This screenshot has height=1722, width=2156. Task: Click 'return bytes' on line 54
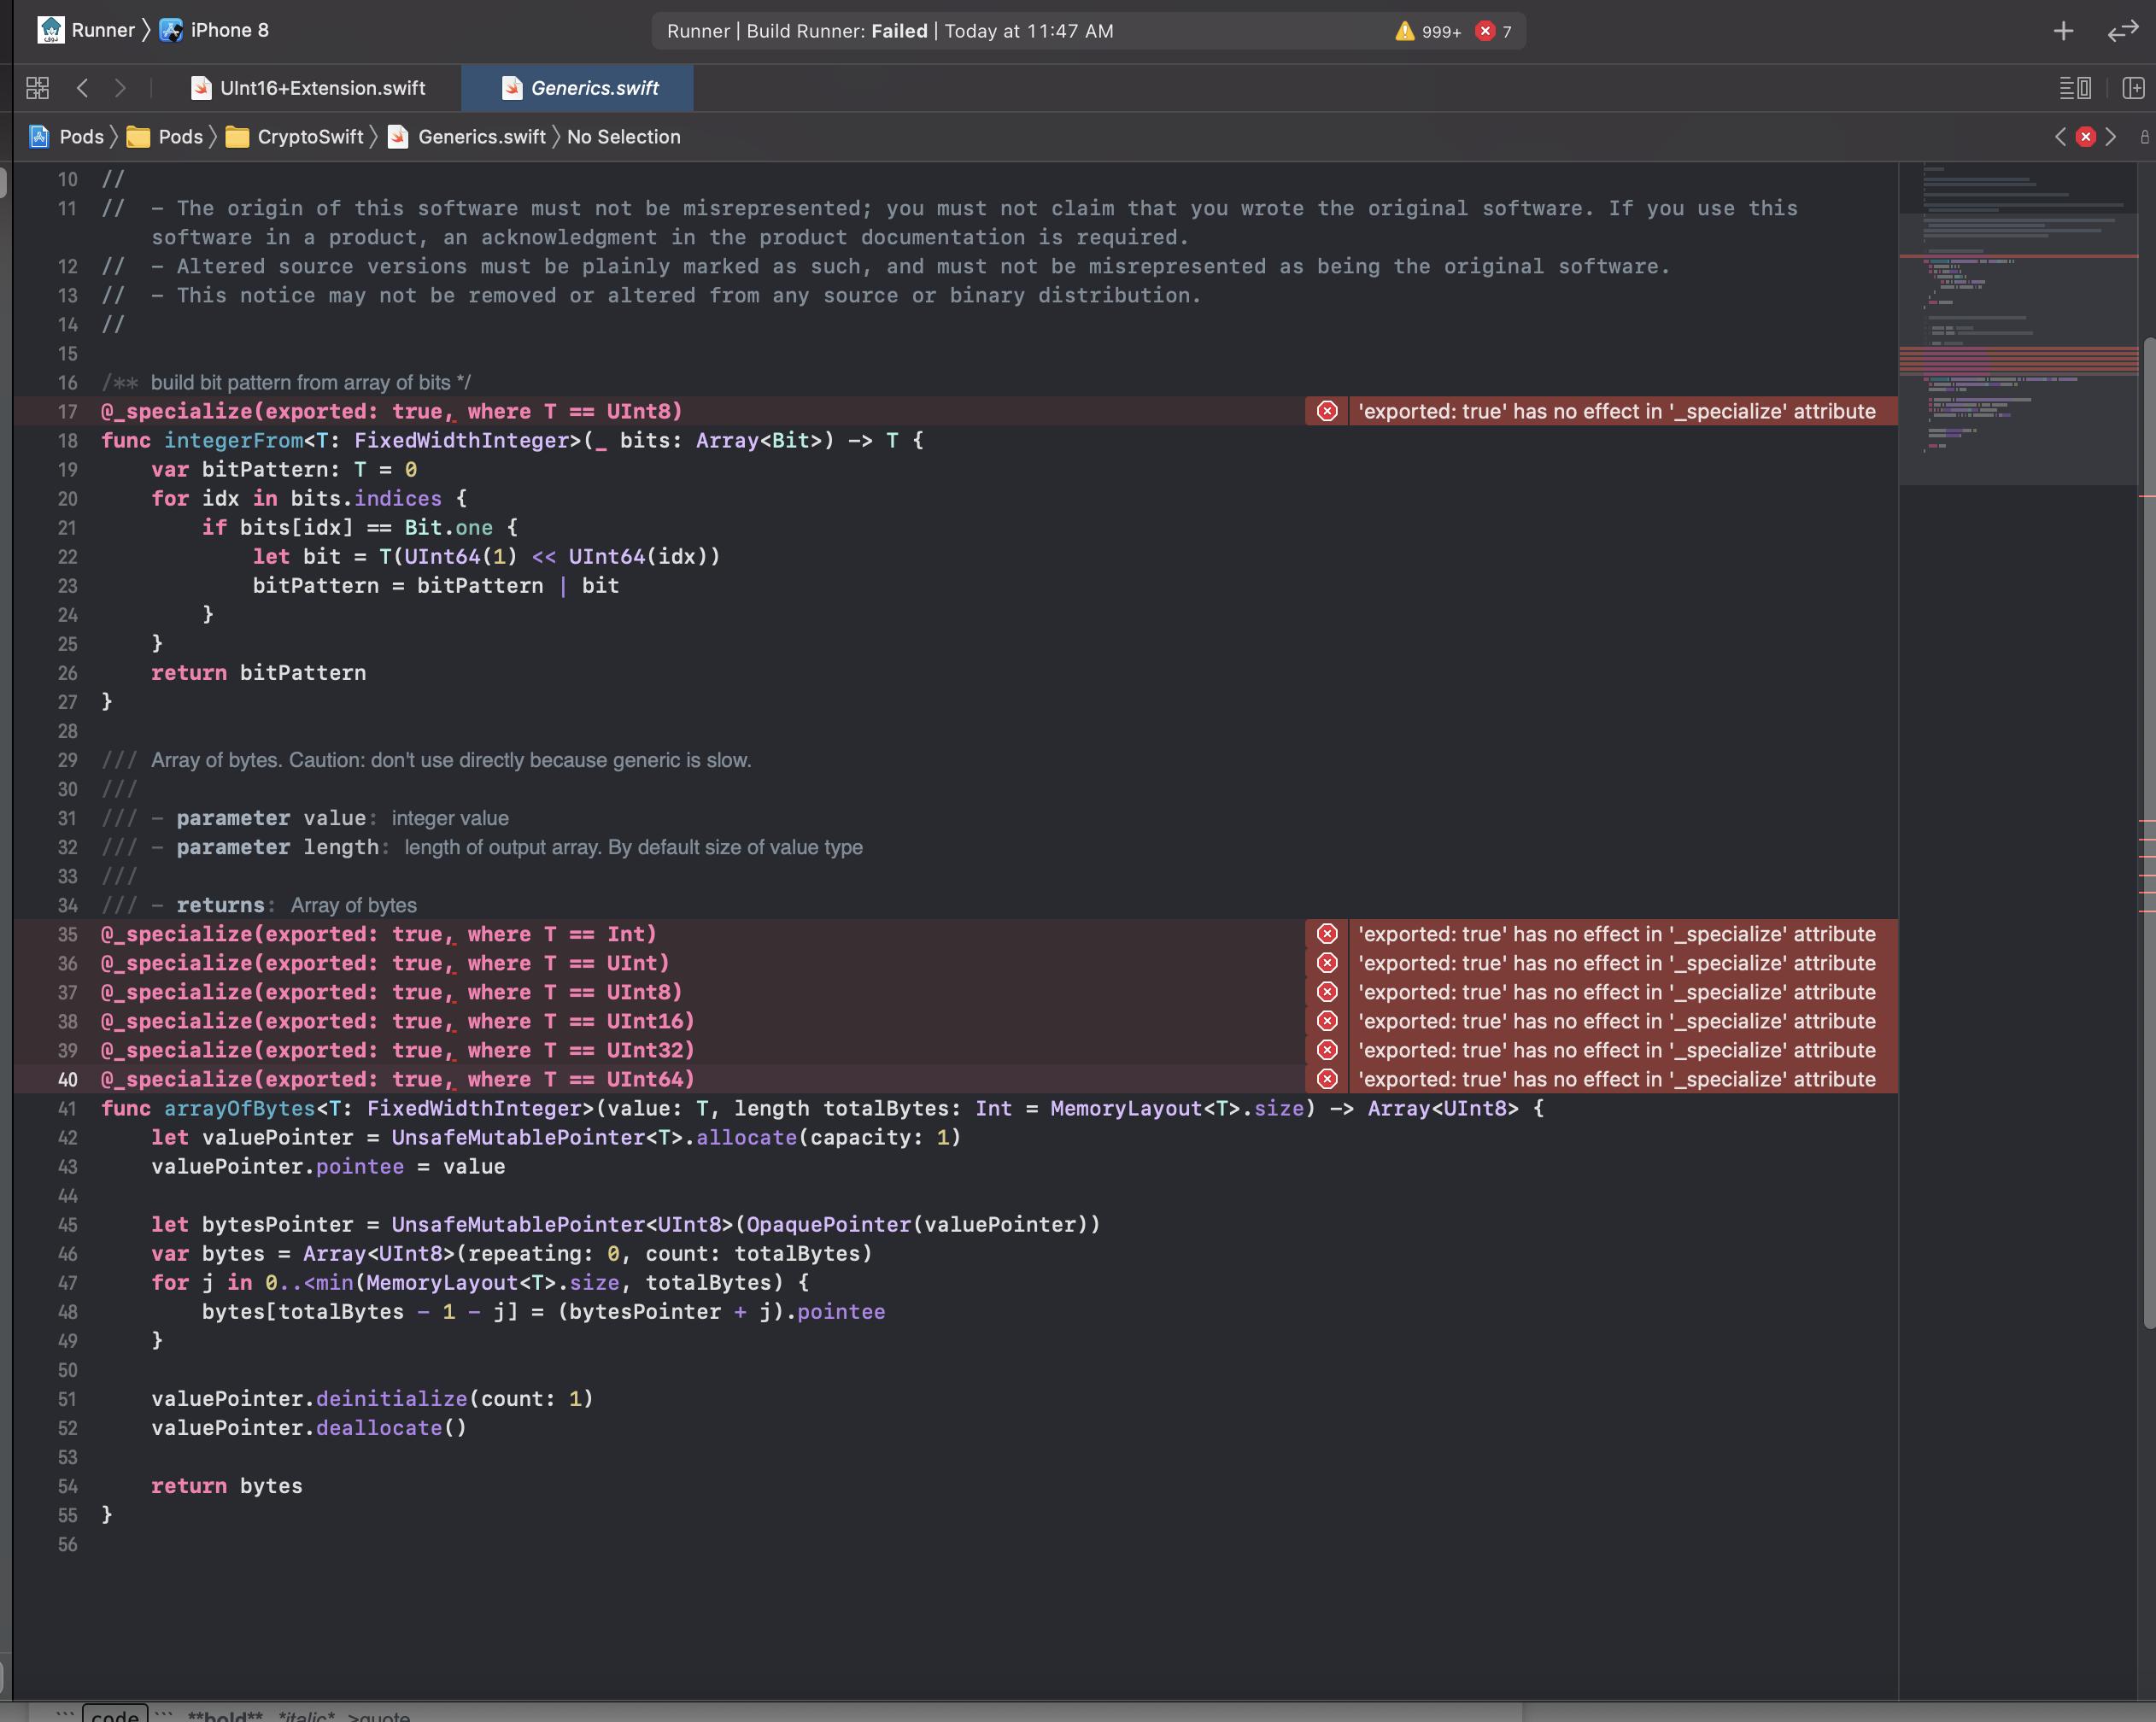226,1486
